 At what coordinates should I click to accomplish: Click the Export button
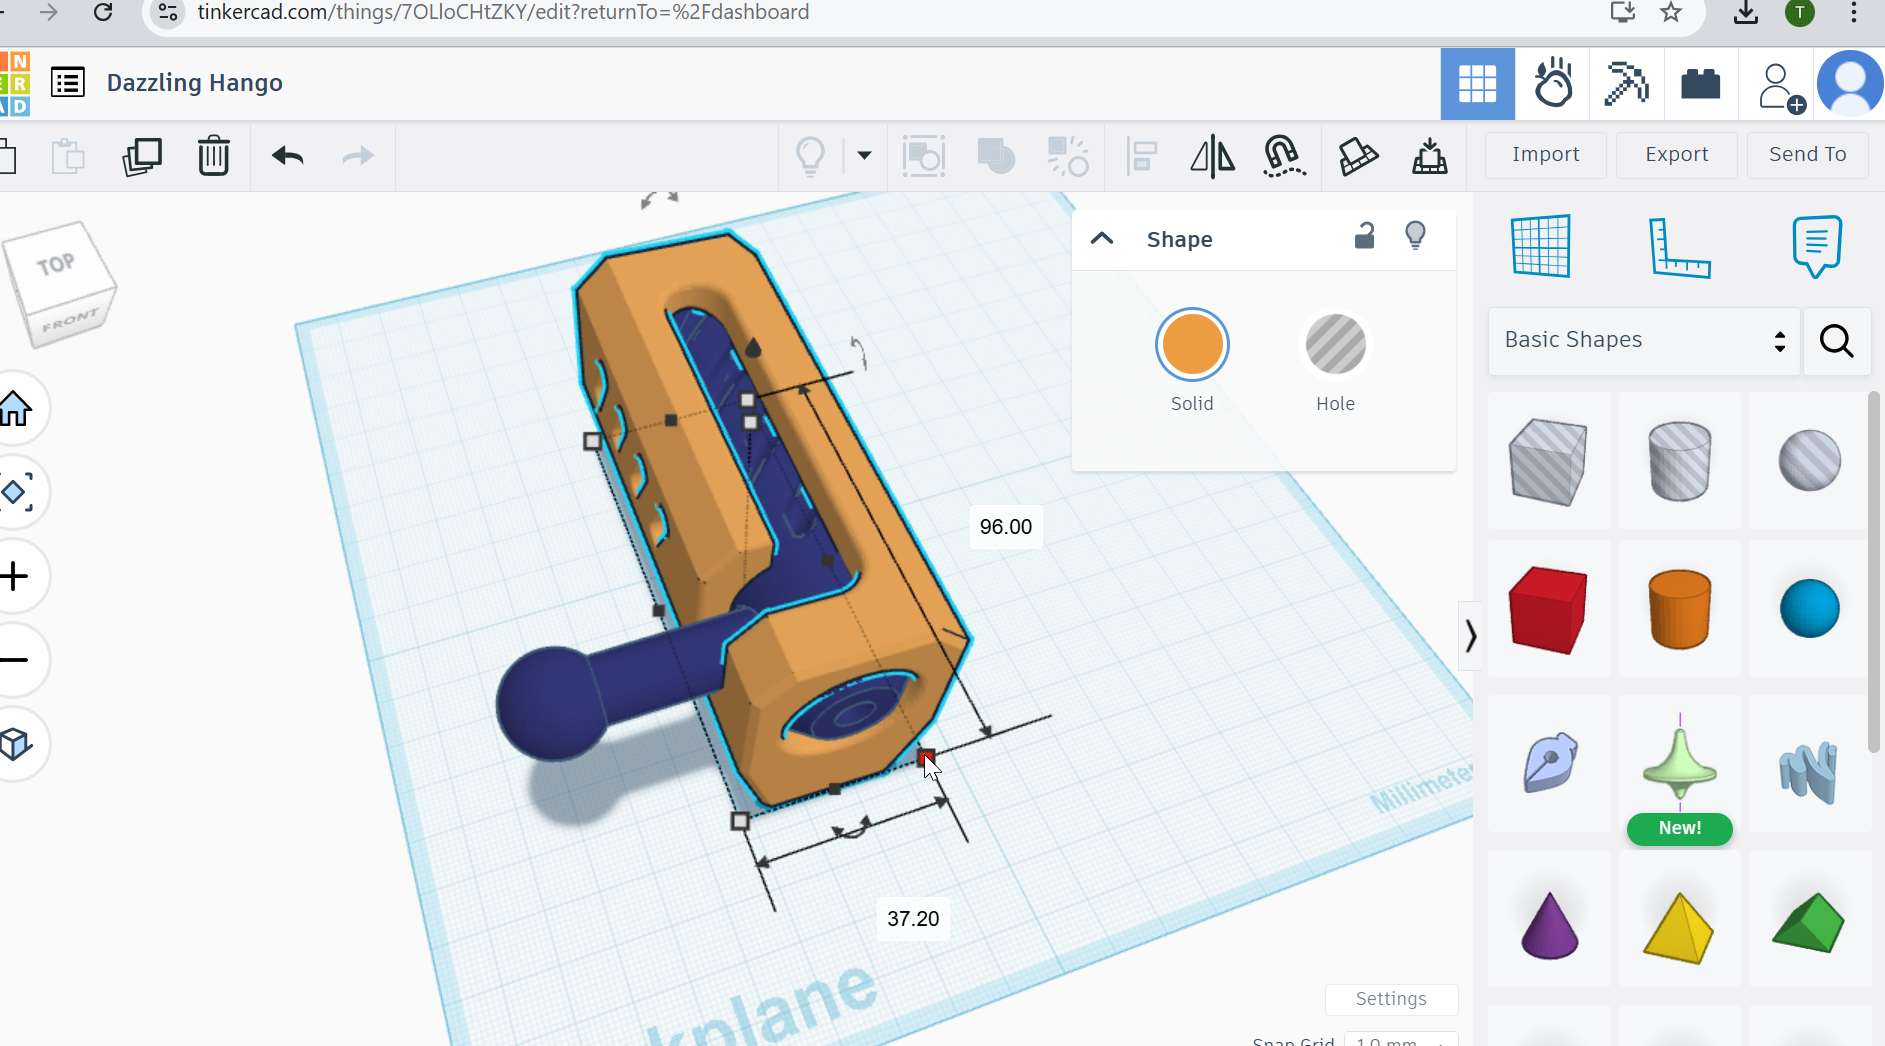tap(1676, 155)
